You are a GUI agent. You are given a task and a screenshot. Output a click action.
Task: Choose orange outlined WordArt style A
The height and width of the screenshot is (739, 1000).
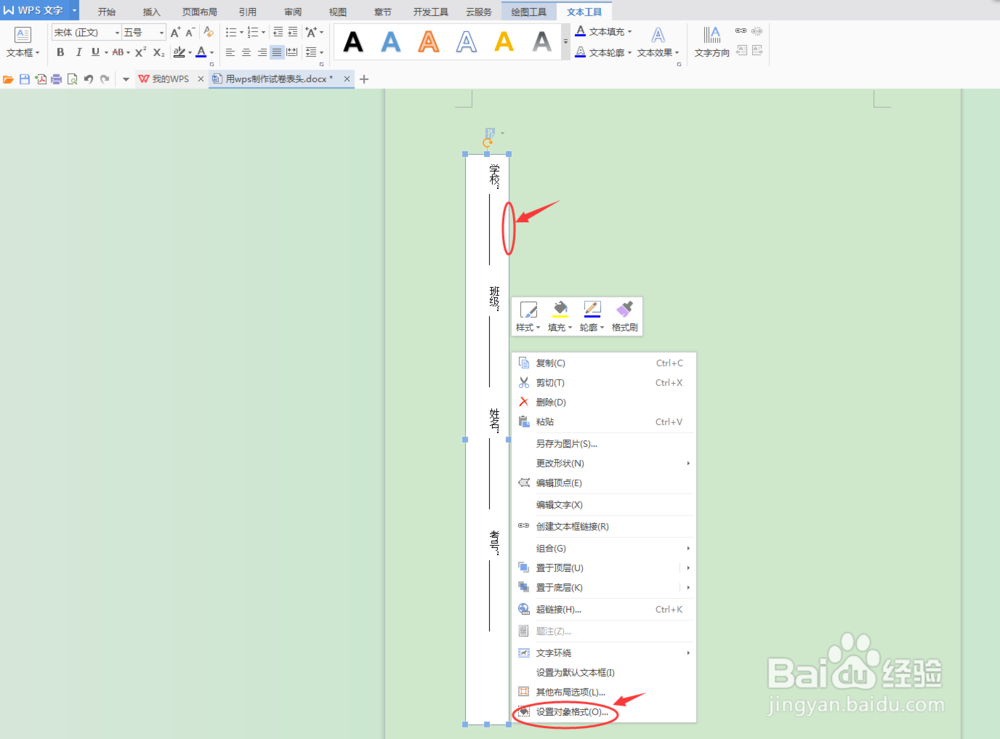tap(428, 42)
